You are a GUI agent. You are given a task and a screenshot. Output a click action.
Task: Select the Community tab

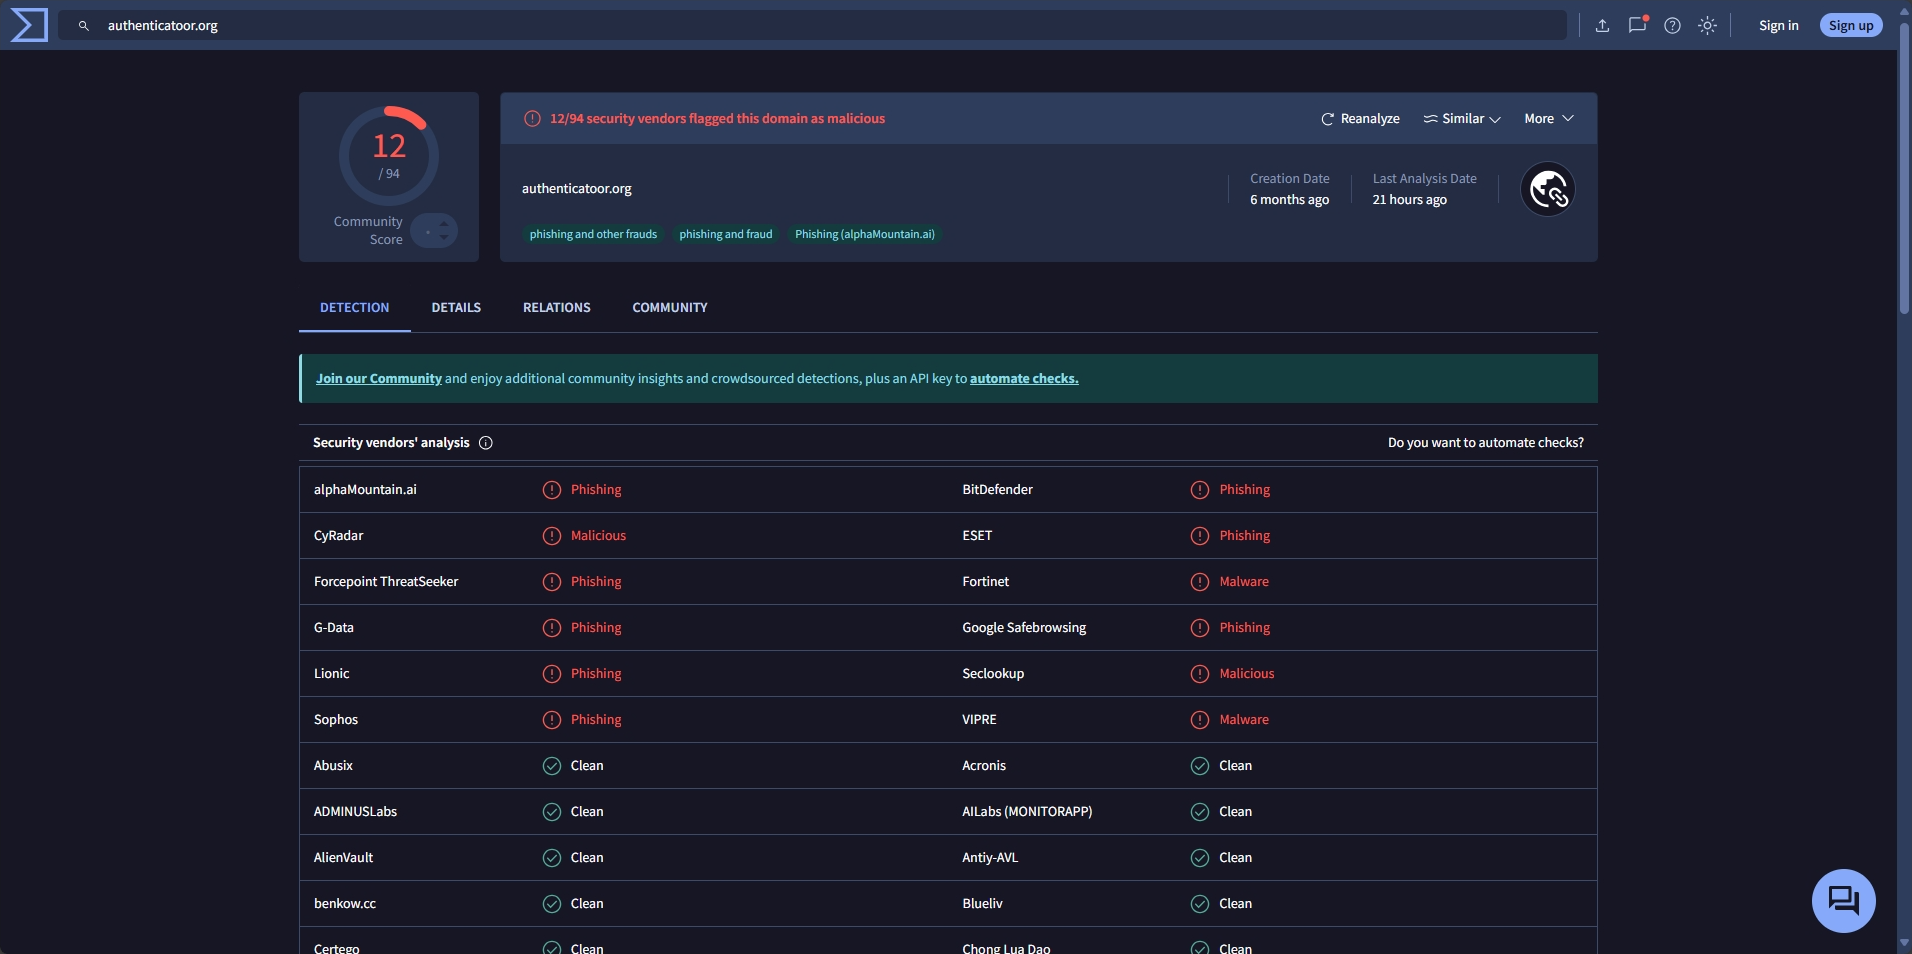669,308
